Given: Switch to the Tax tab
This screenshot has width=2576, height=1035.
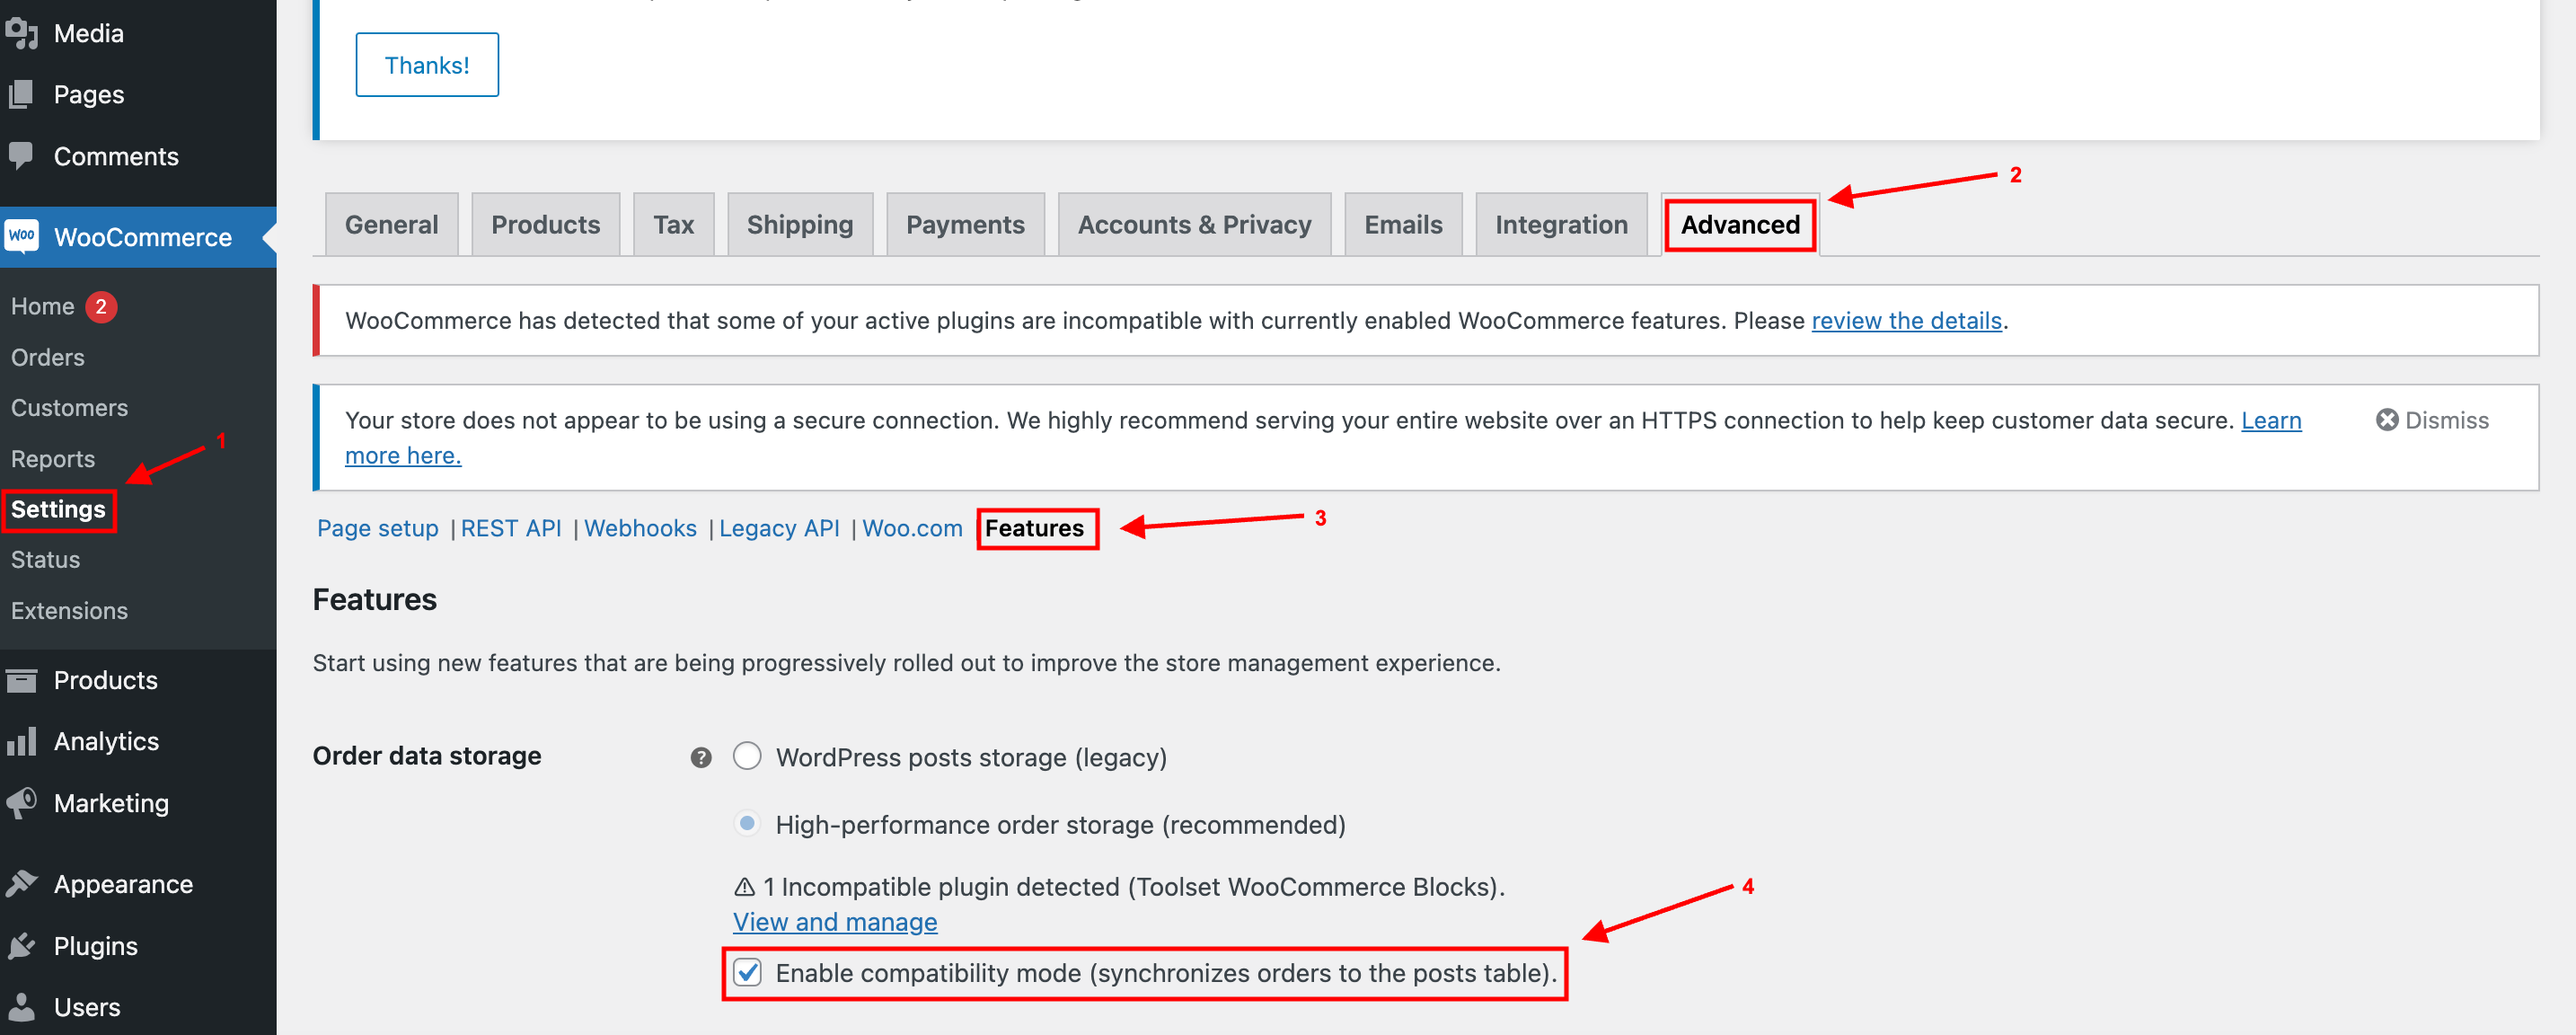Looking at the screenshot, I should pos(674,224).
